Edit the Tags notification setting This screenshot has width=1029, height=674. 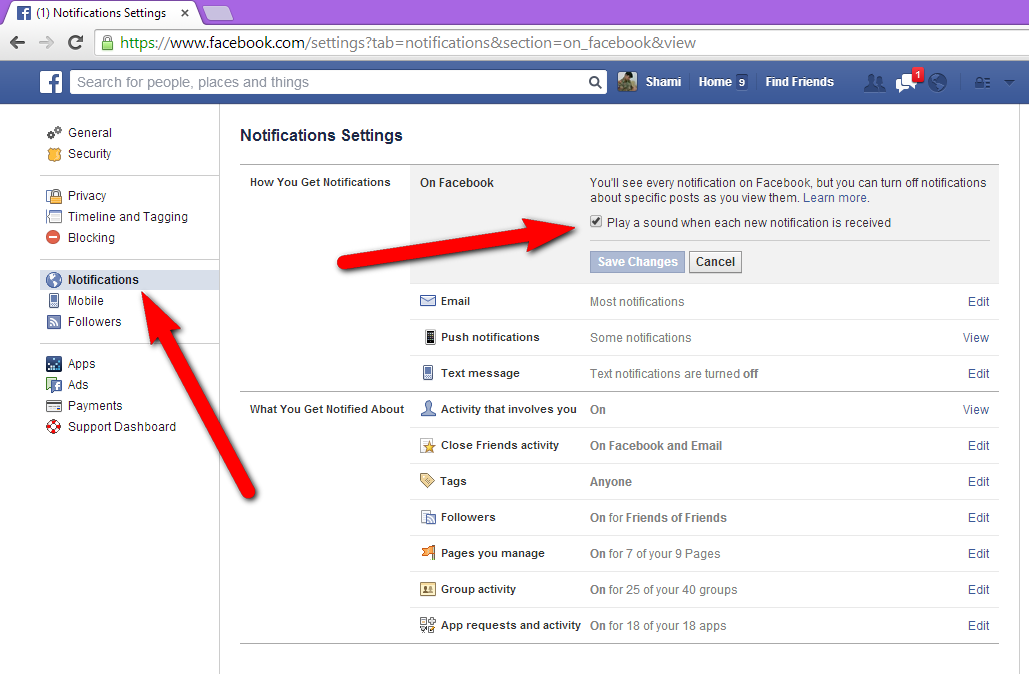coord(978,482)
